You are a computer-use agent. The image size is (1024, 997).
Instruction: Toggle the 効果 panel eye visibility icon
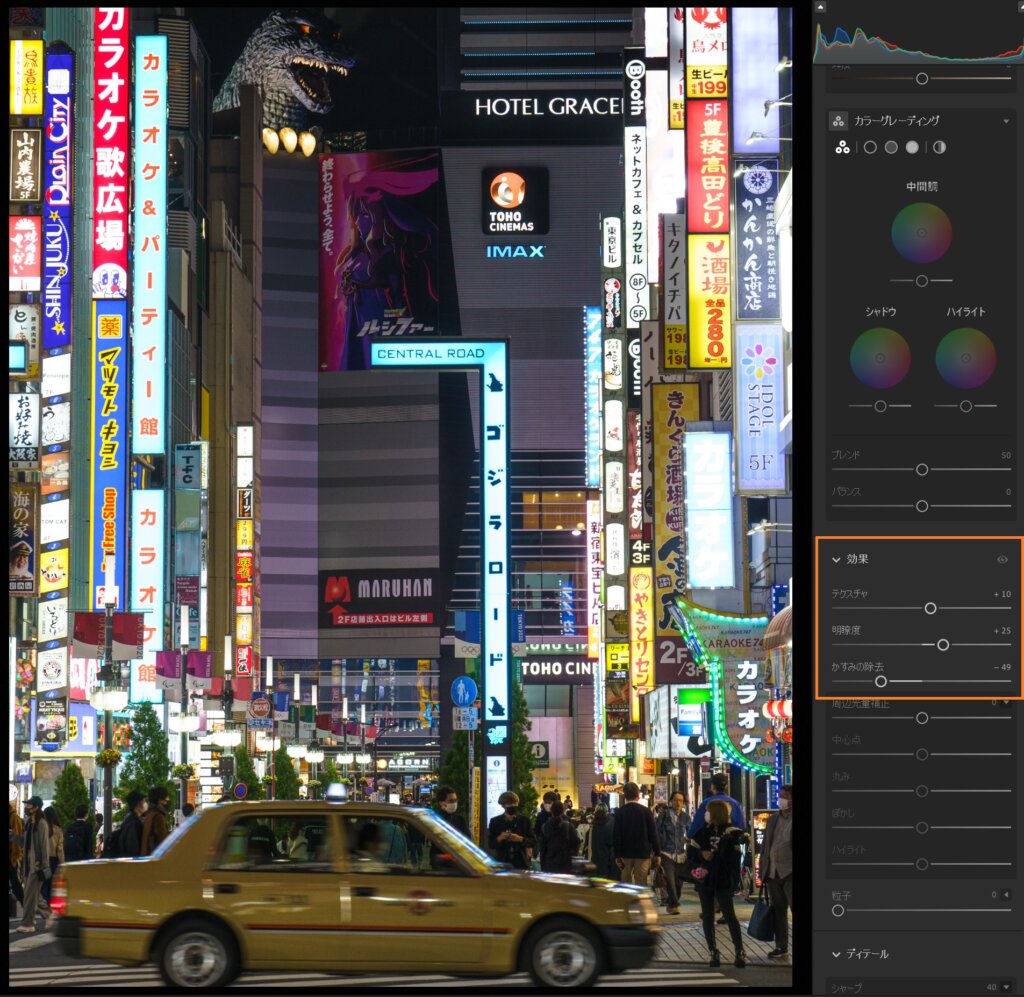pyautogui.click(x=1002, y=560)
